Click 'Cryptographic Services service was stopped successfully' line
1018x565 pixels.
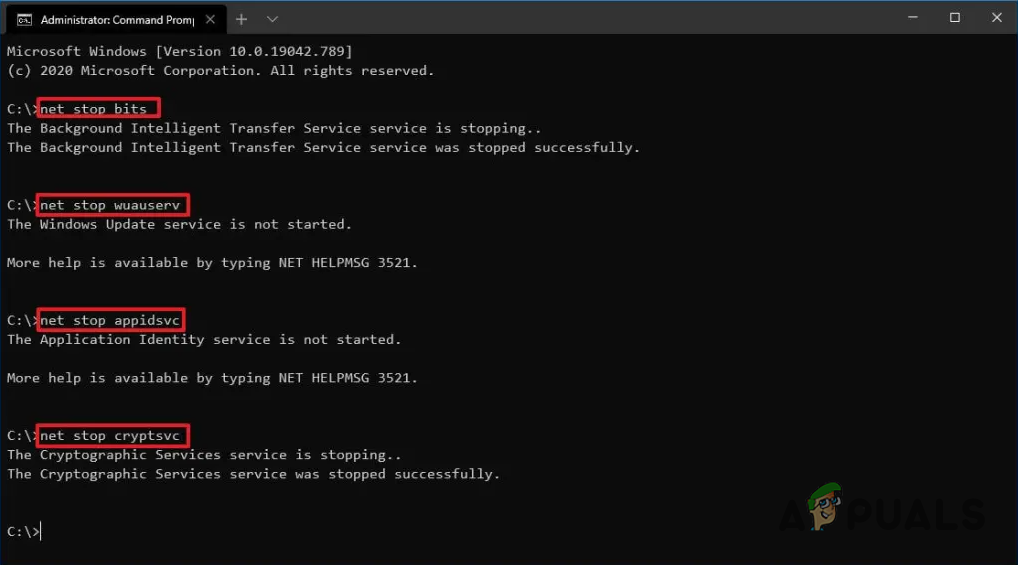pyautogui.click(x=253, y=474)
